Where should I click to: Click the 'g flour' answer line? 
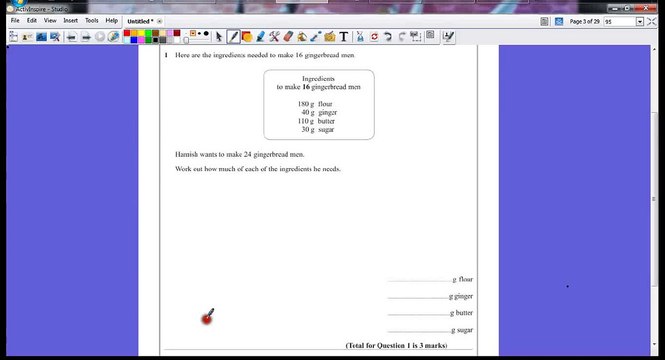[x=430, y=279]
